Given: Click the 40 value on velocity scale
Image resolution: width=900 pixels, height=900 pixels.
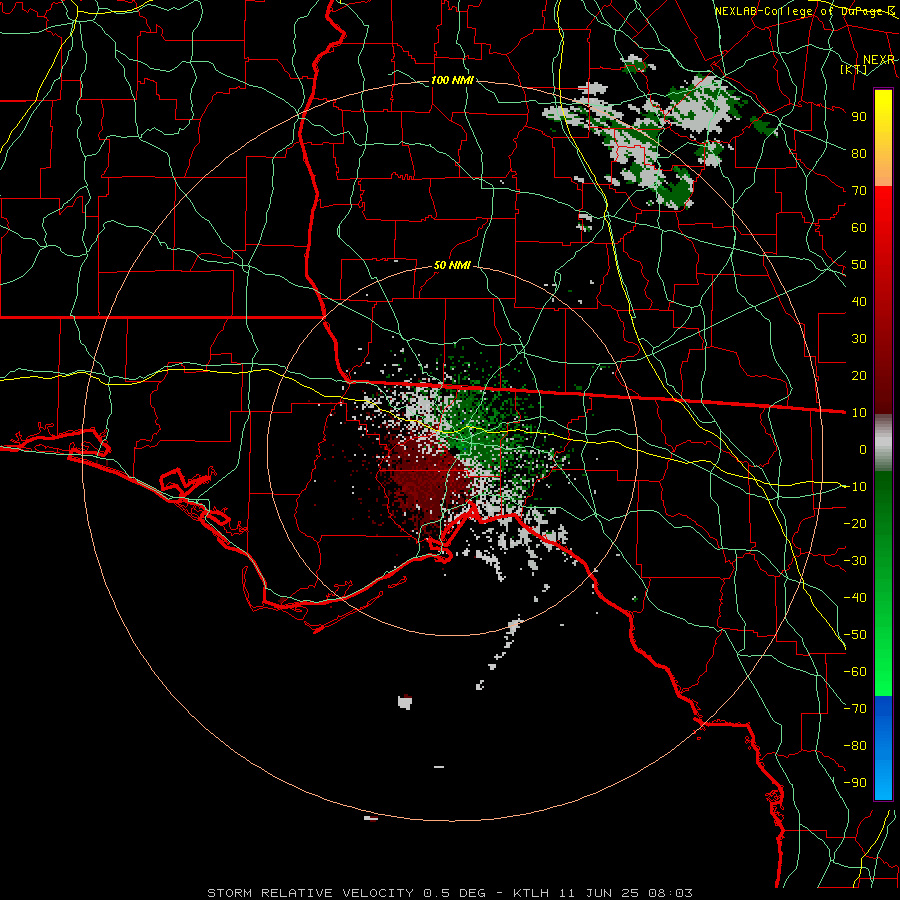Looking at the screenshot, I should [x=859, y=301].
